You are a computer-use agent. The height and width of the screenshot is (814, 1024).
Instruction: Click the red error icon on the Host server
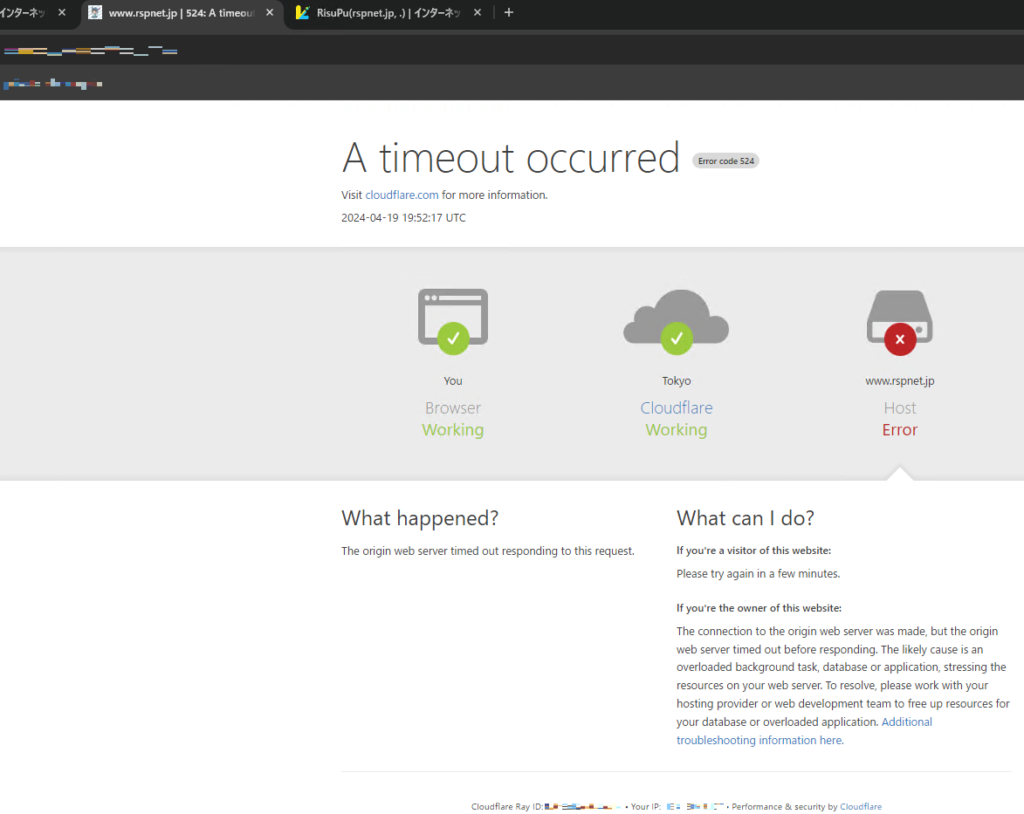pyautogui.click(x=899, y=338)
